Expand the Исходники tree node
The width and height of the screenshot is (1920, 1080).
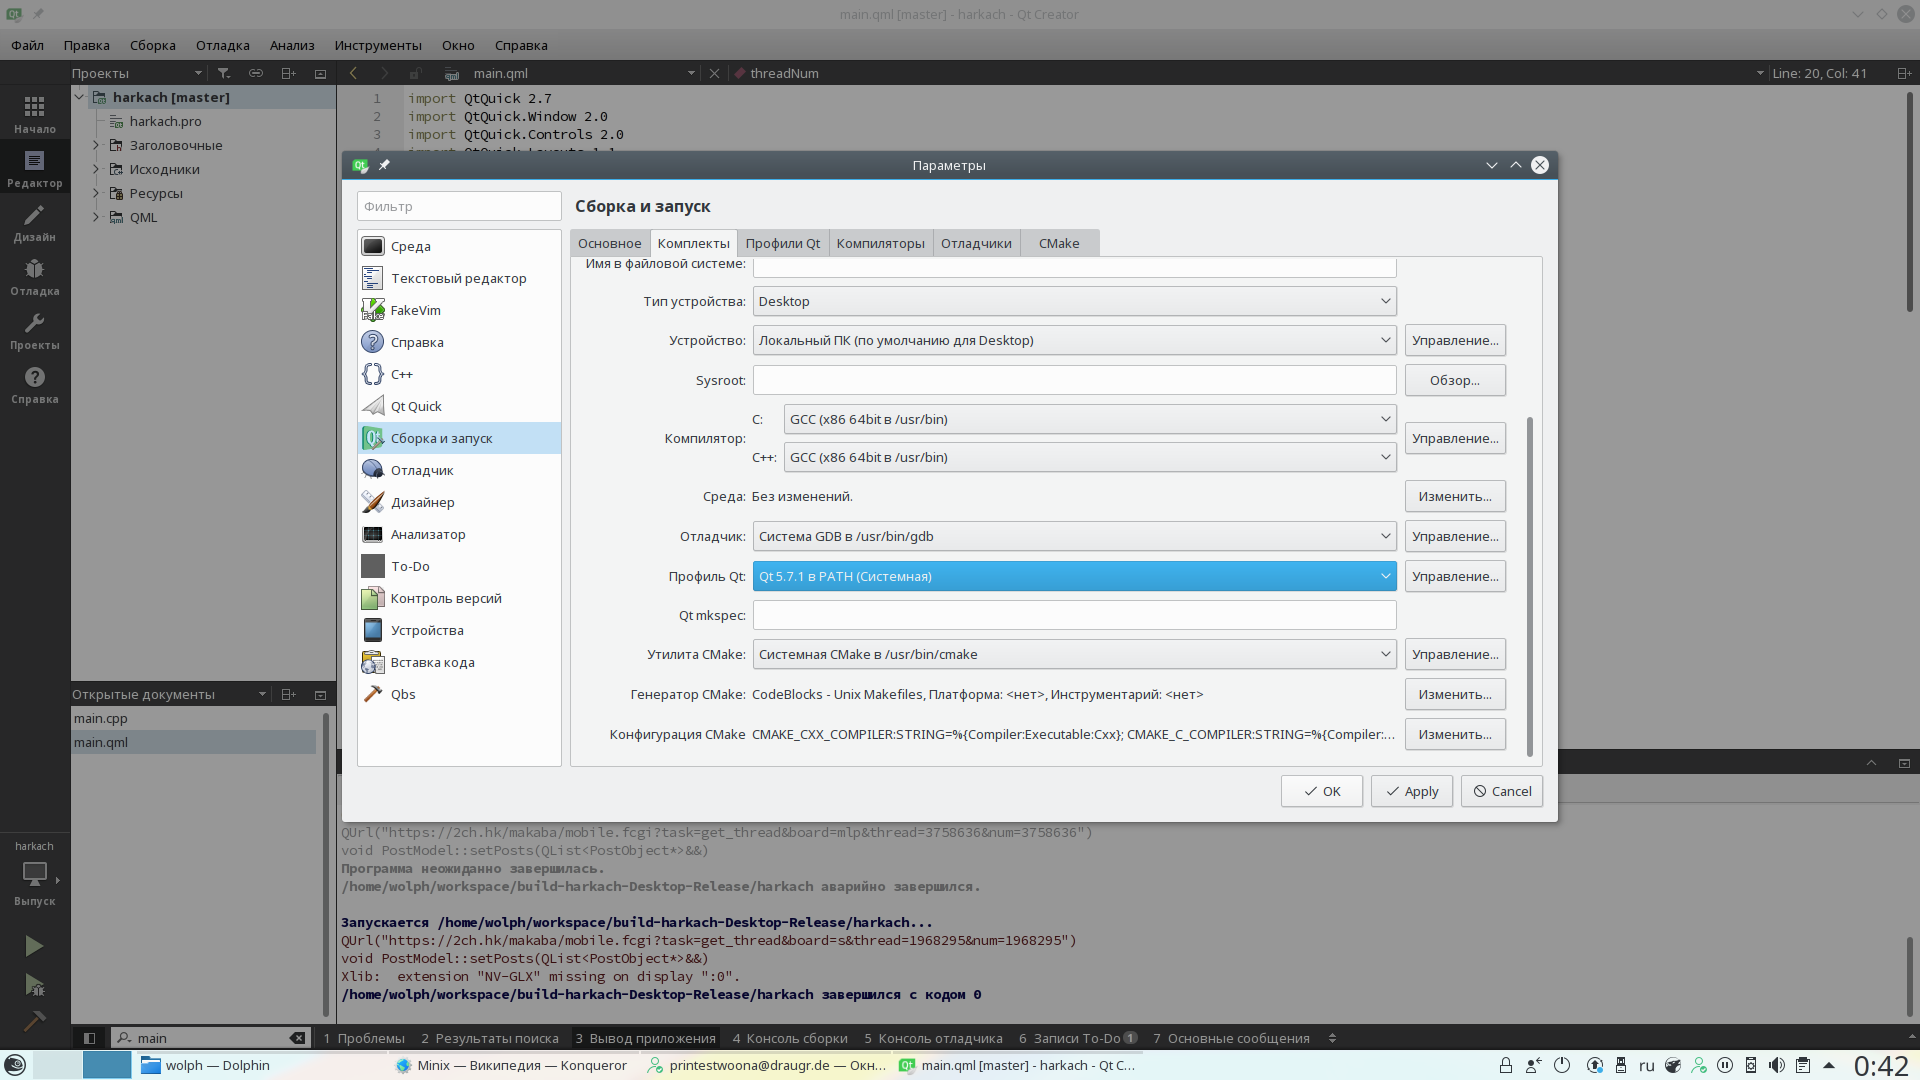click(96, 169)
